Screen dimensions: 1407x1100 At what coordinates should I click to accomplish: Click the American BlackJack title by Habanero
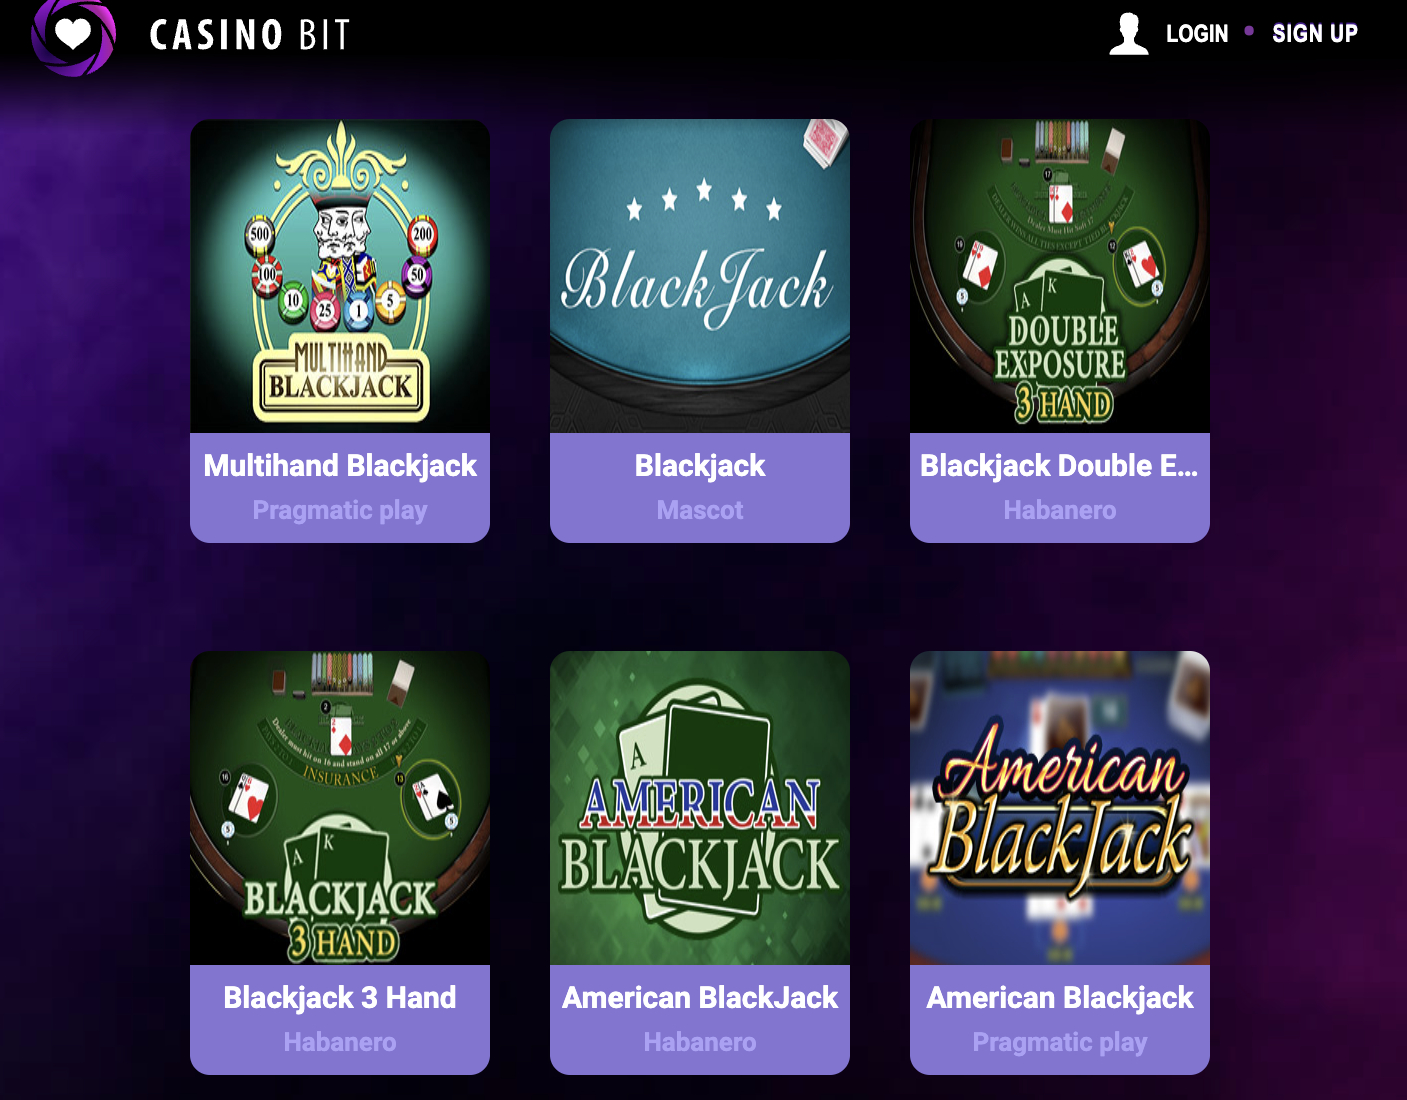(x=700, y=998)
